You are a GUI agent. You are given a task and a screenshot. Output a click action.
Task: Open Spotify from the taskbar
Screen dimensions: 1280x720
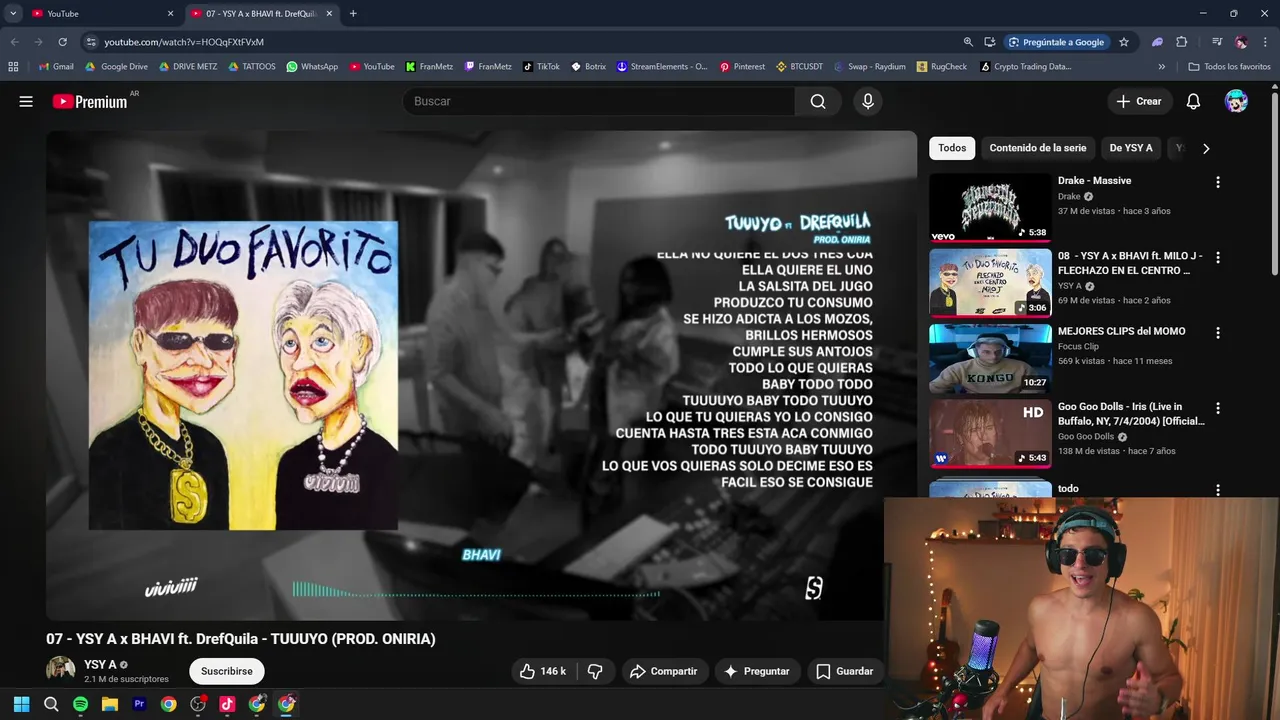(81, 704)
